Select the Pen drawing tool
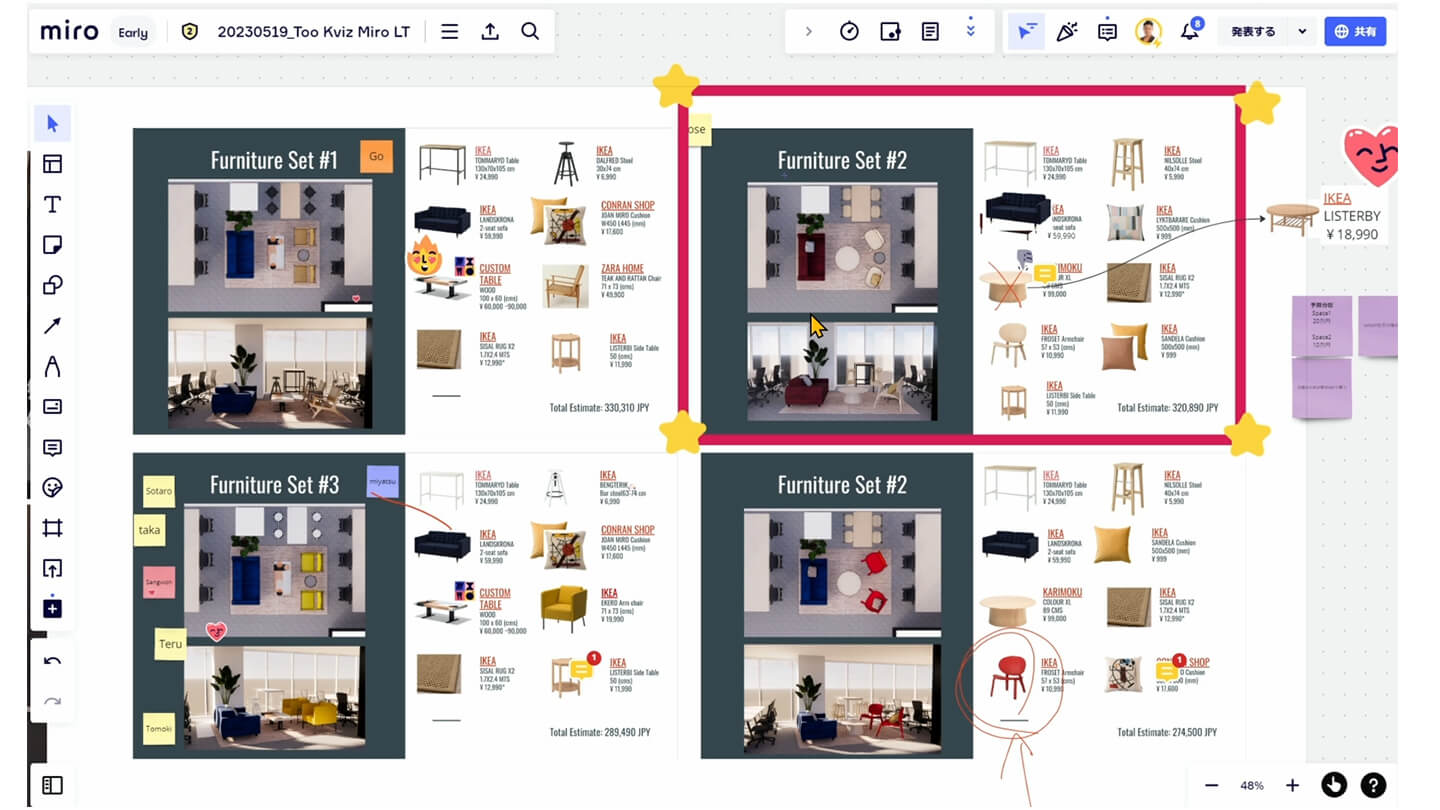1440x810 pixels. (x=53, y=367)
